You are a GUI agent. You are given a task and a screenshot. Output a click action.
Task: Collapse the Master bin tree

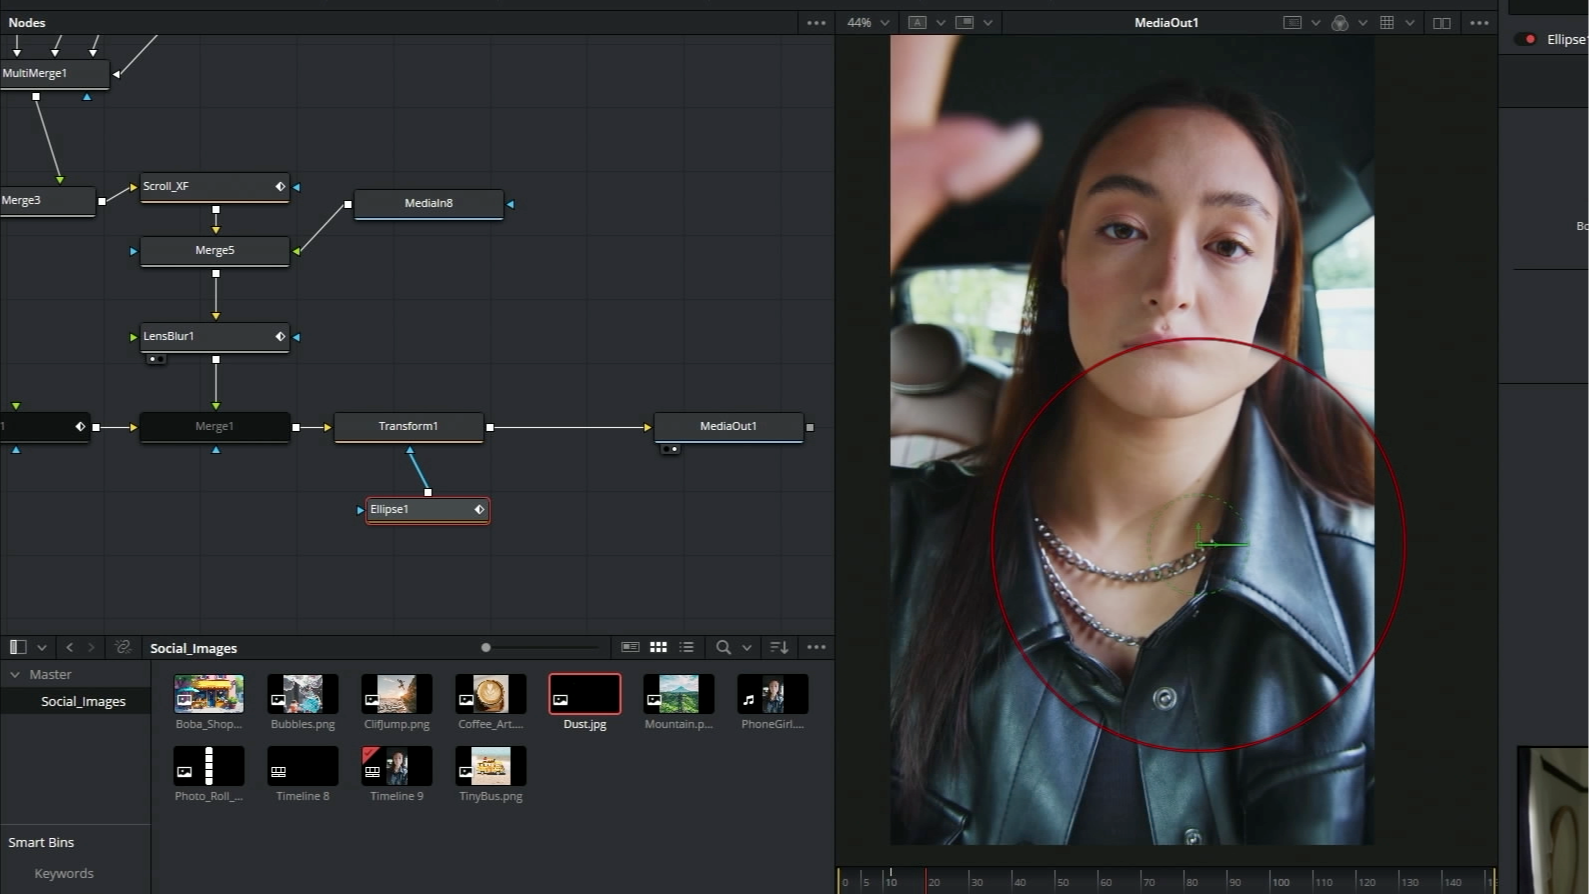point(15,675)
